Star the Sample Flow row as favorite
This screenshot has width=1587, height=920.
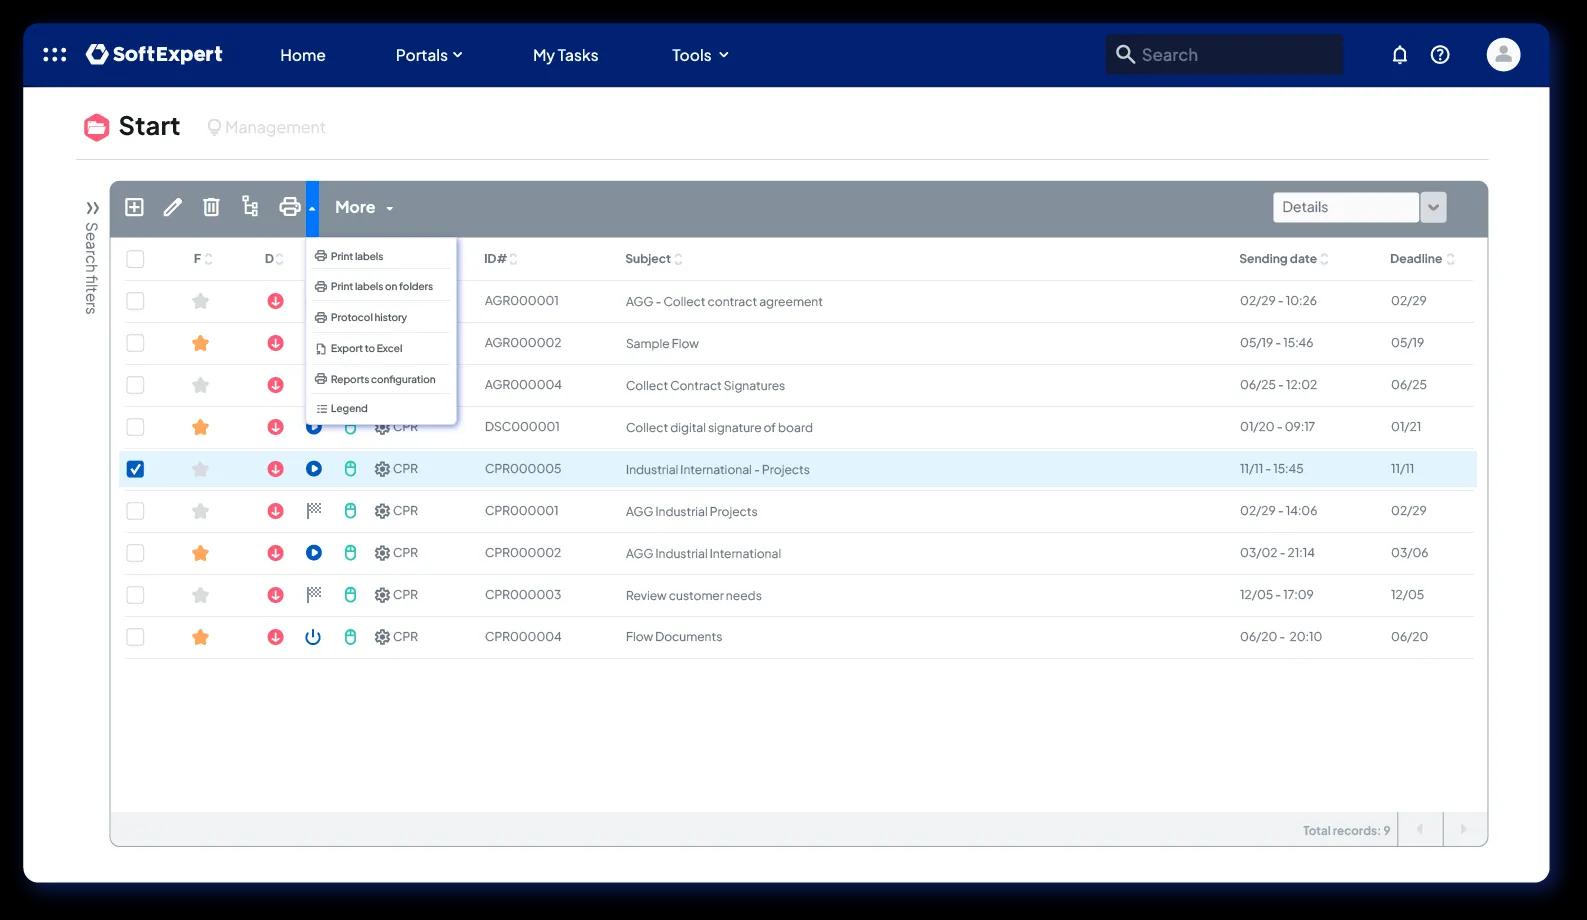coord(200,343)
